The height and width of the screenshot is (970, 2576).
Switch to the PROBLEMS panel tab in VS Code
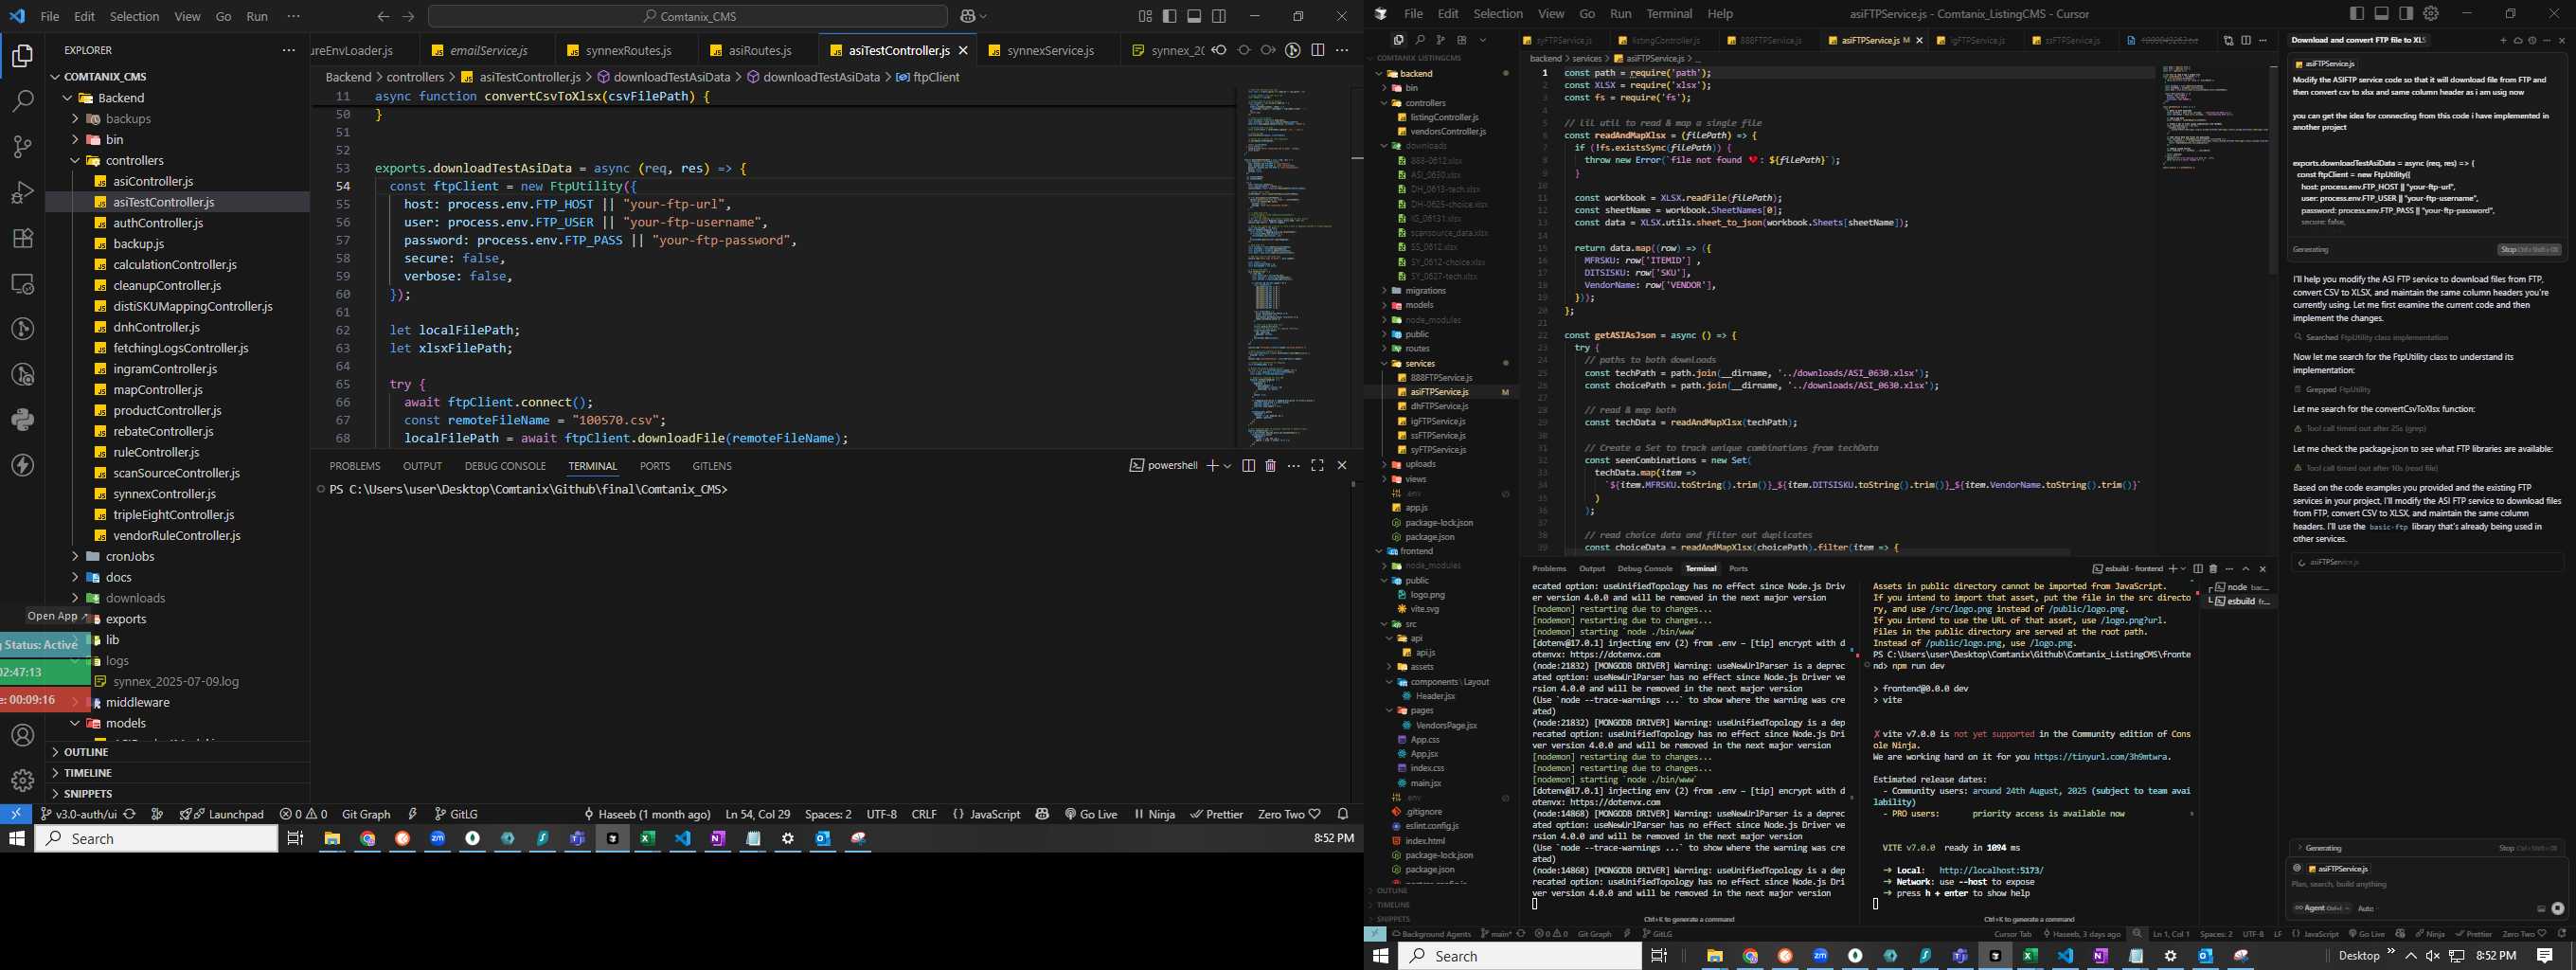pos(355,466)
